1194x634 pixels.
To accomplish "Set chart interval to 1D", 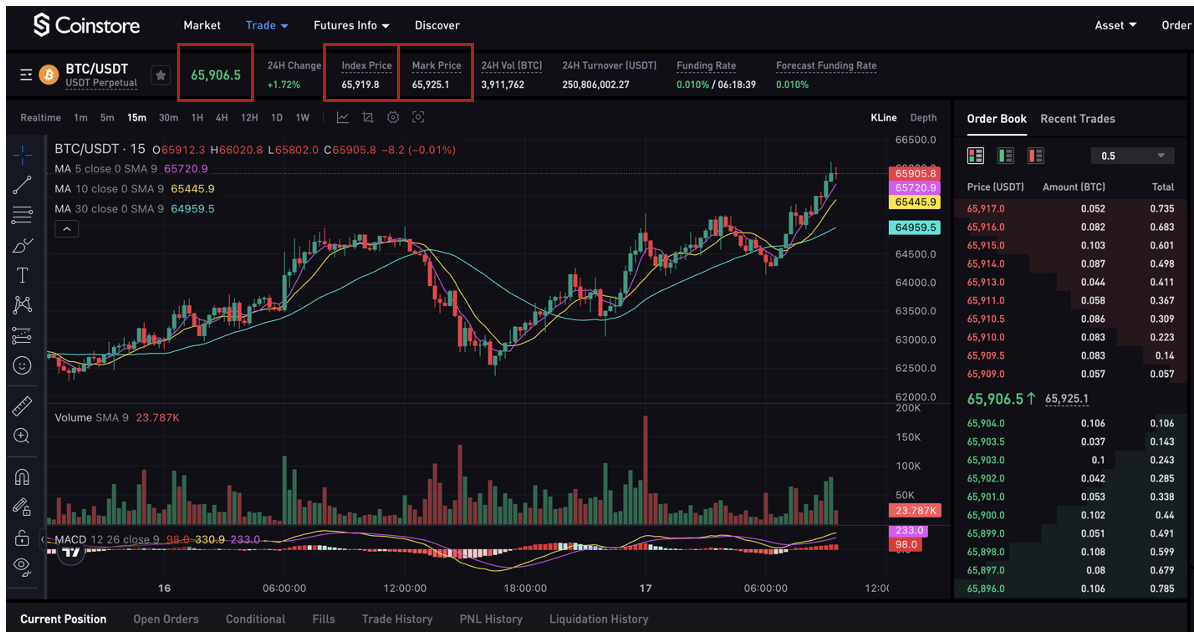I will (x=277, y=117).
